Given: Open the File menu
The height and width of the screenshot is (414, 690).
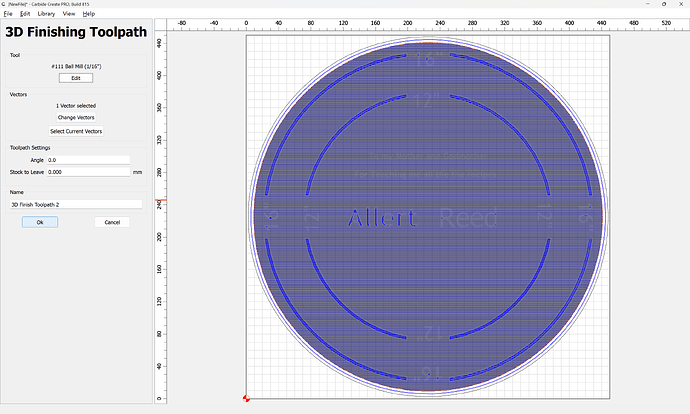Looking at the screenshot, I should pyautogui.click(x=8, y=14).
